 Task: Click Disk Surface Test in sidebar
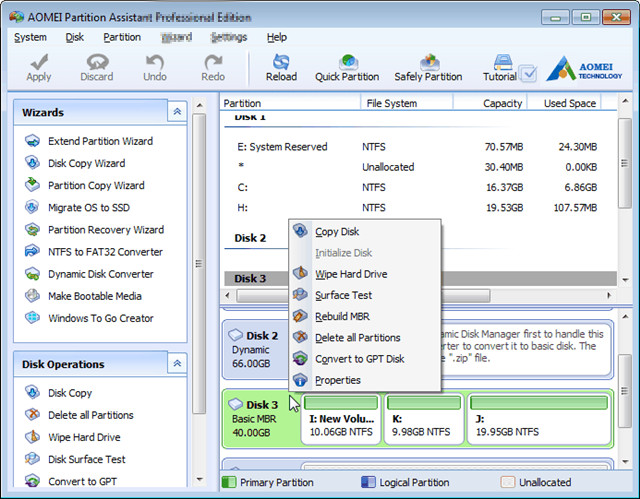[75, 459]
